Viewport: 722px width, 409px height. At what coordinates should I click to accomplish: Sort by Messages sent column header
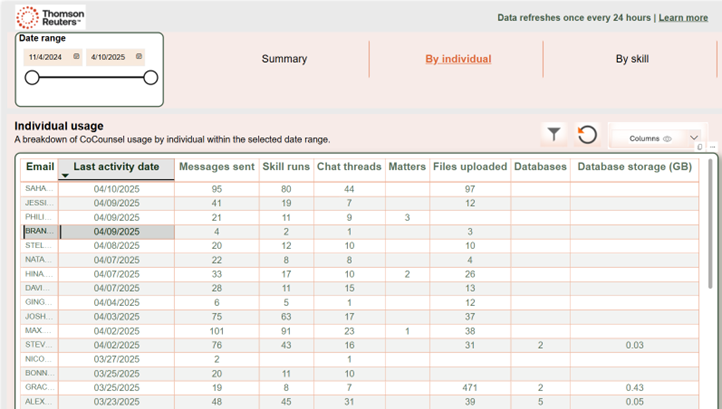click(217, 167)
